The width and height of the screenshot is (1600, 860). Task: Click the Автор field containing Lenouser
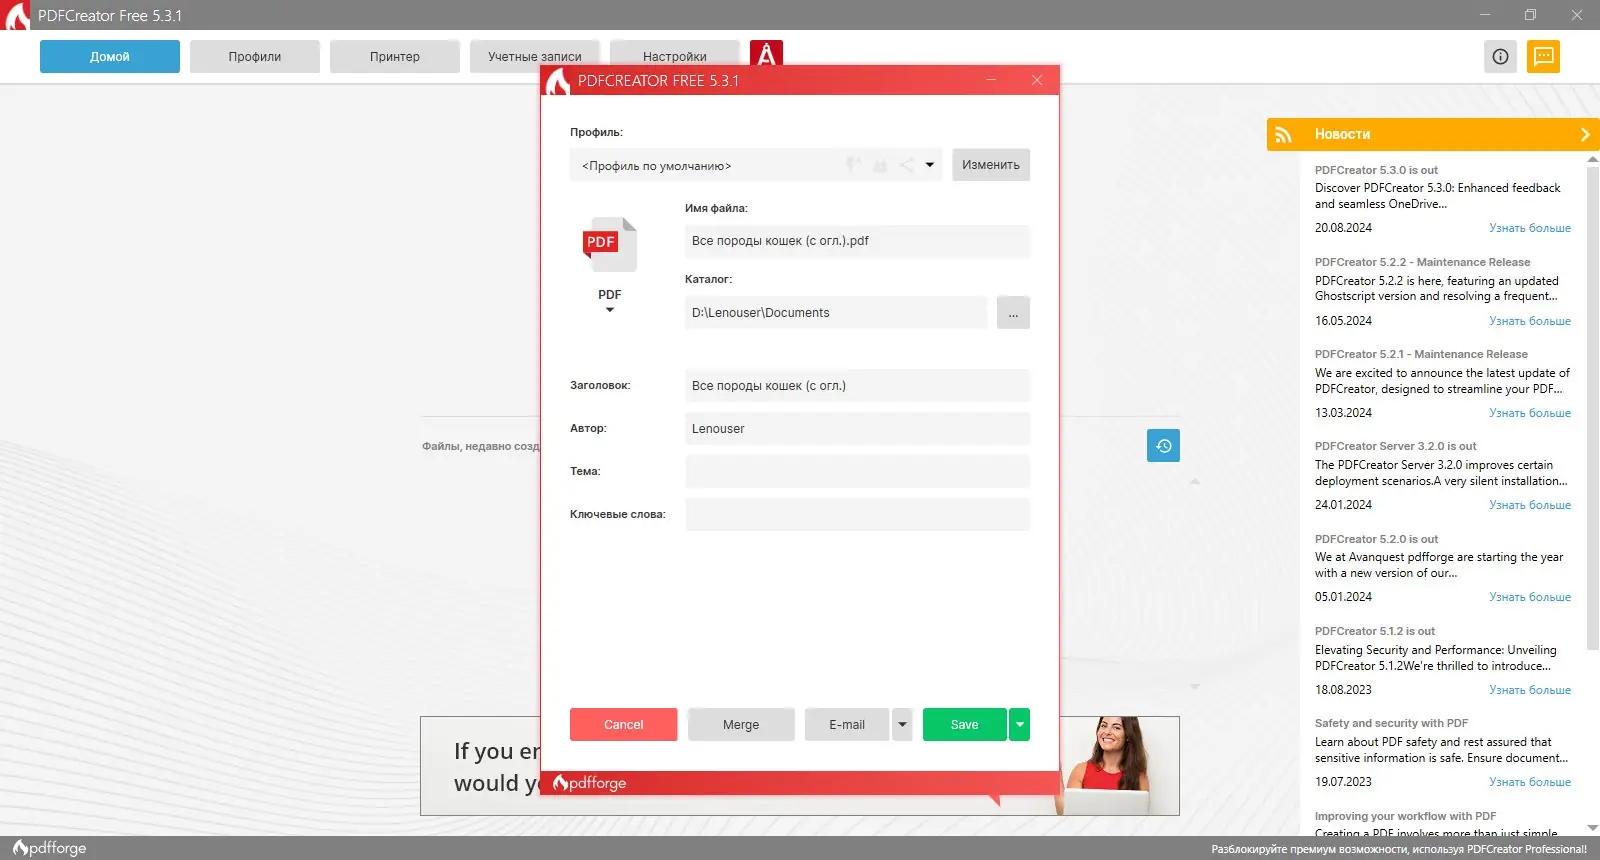coord(857,429)
